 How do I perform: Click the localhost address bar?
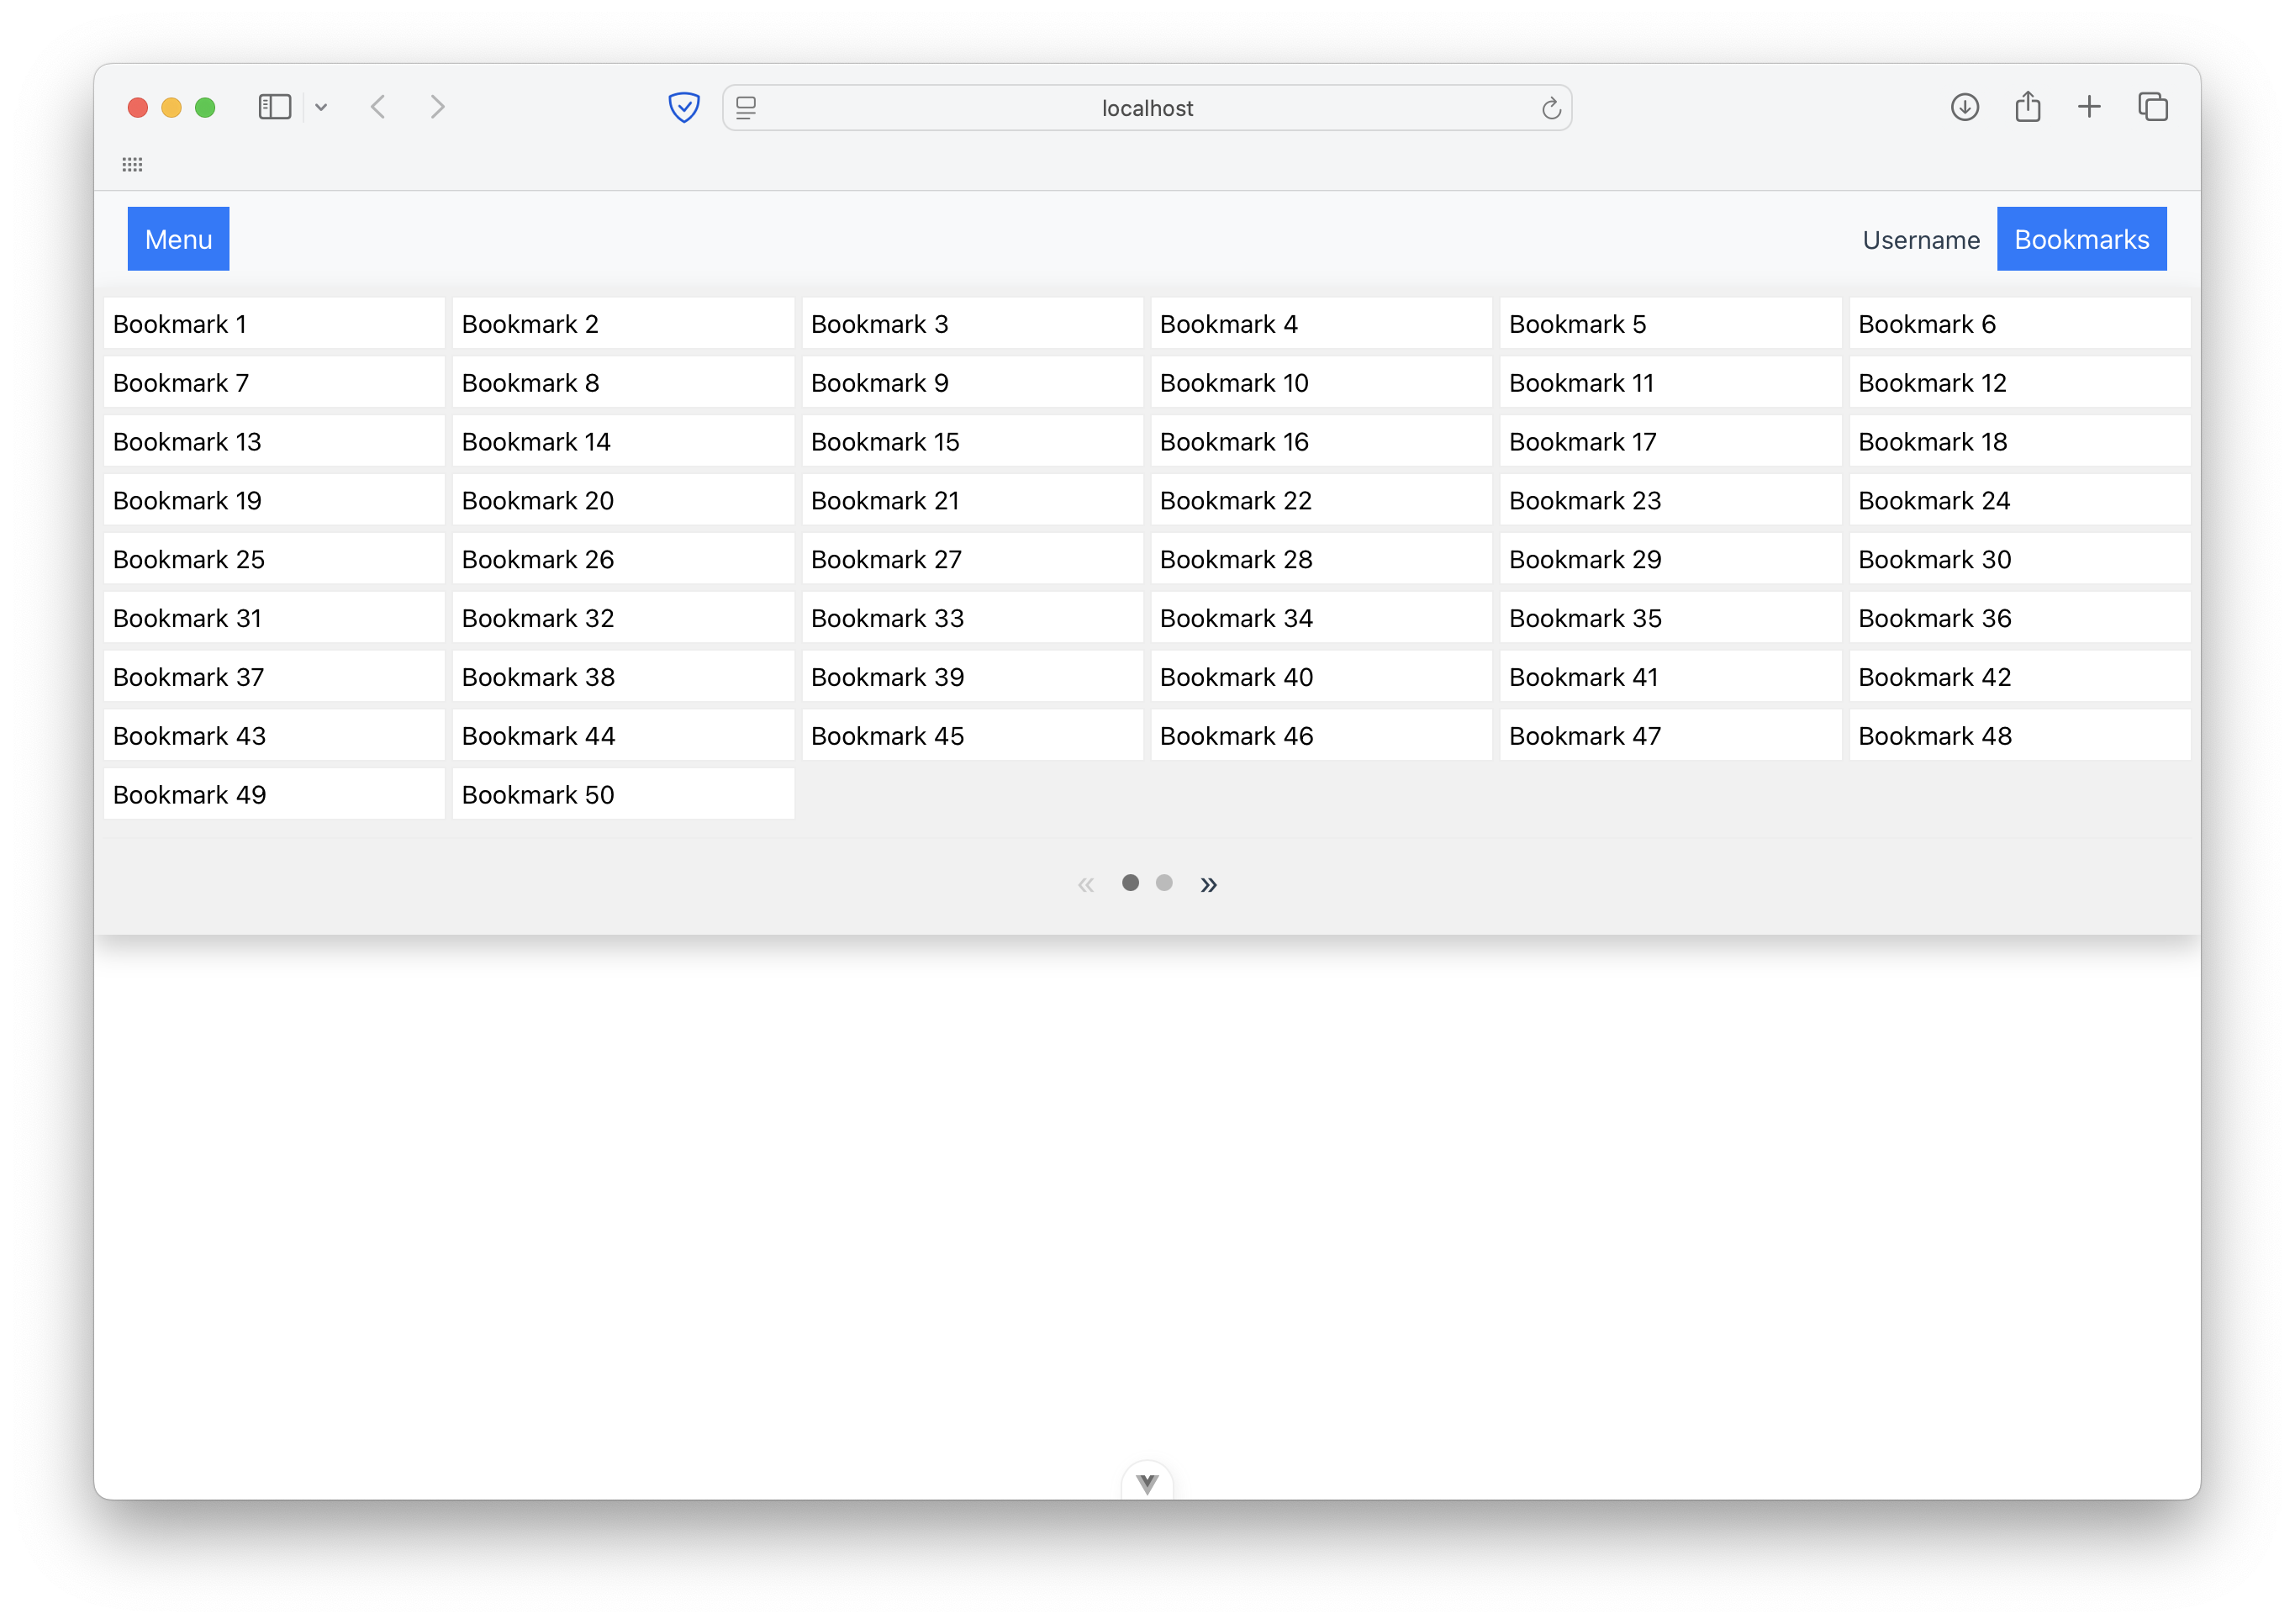tap(1147, 108)
